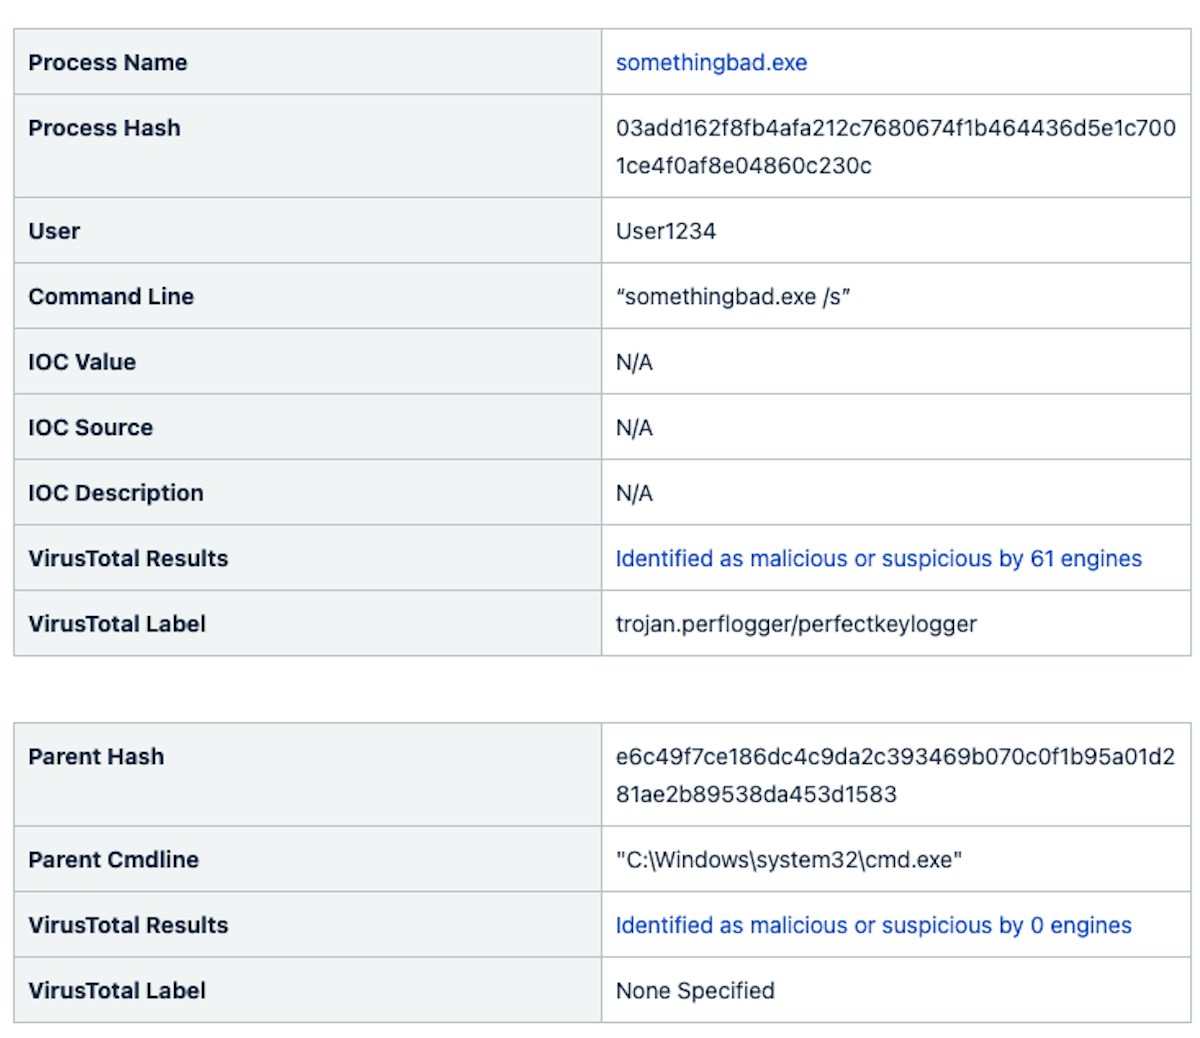Click the trojan.perflogger/perfectkeylogger label text
This screenshot has height=1038, width=1200.
(796, 624)
